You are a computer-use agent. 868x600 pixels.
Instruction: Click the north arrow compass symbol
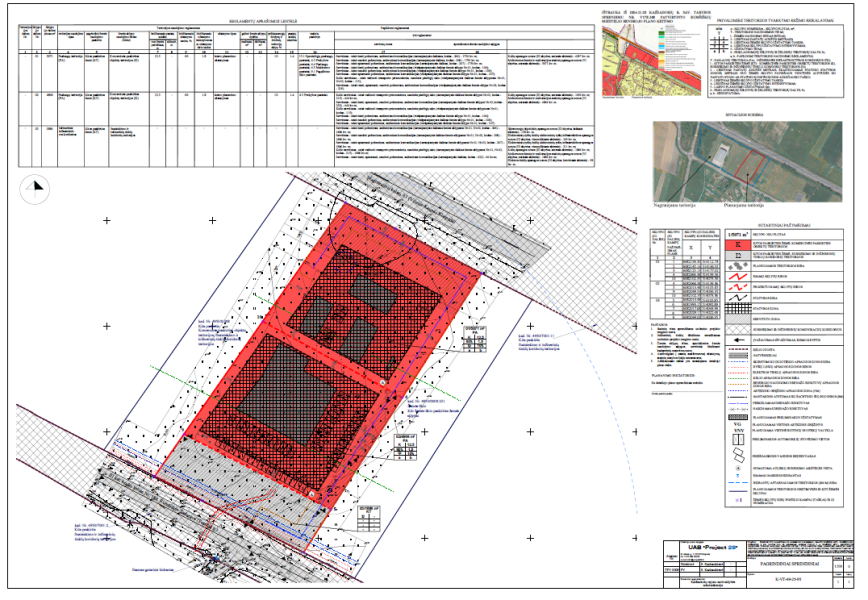38,183
